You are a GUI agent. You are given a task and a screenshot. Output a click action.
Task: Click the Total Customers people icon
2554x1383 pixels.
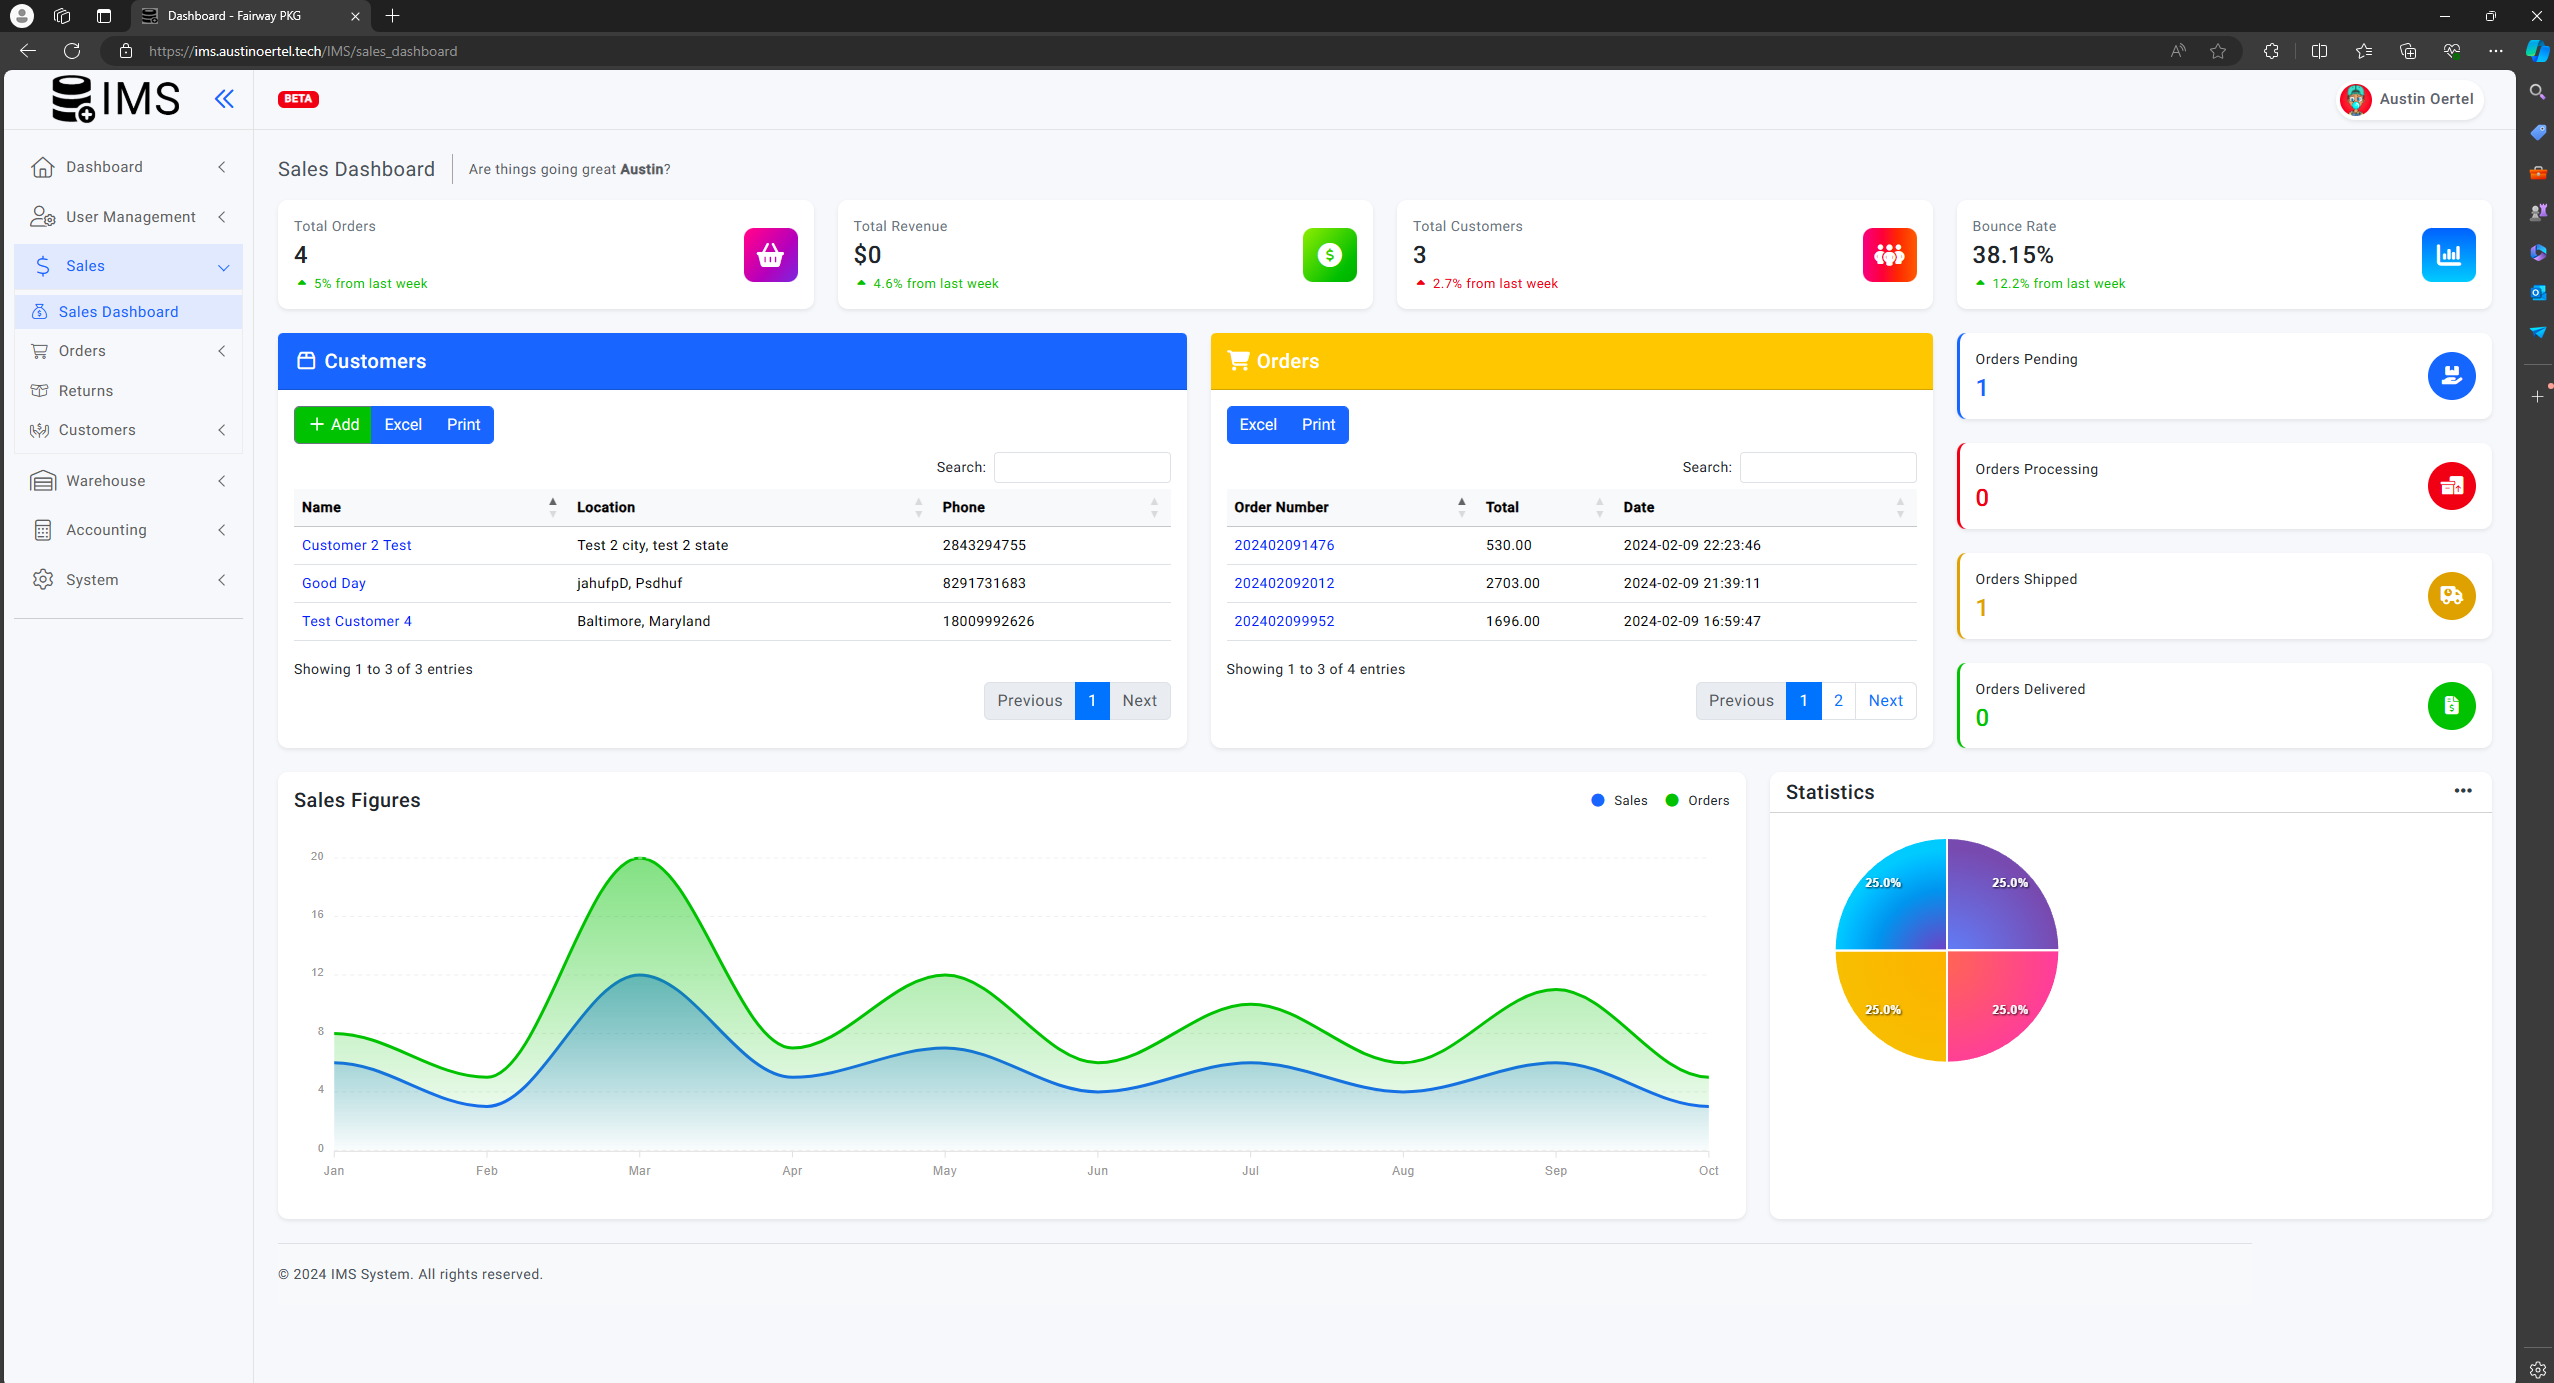1888,255
